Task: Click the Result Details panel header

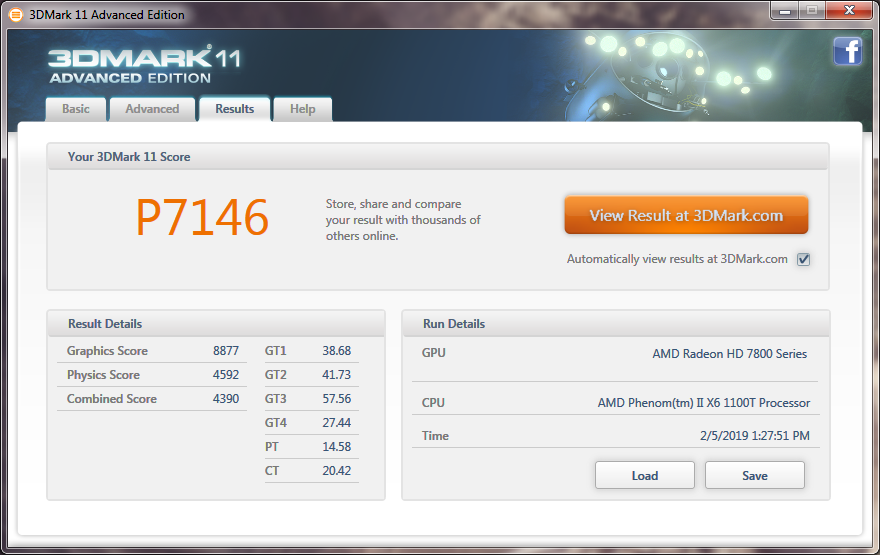Action: pyautogui.click(x=216, y=324)
